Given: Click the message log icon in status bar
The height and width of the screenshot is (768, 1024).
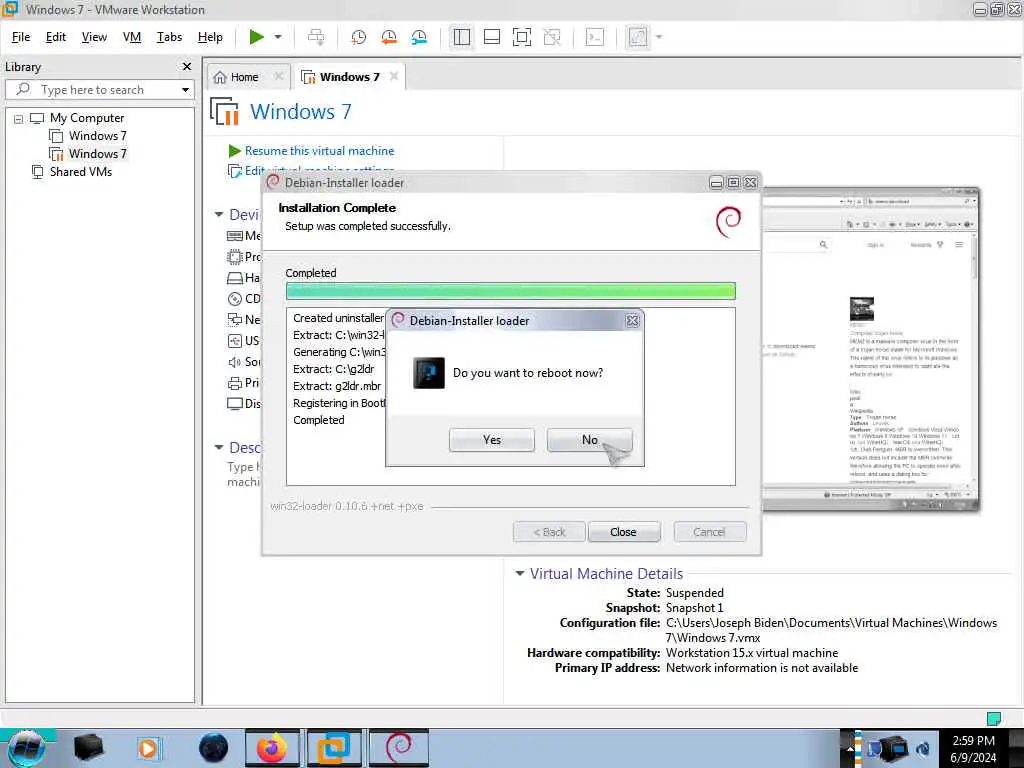Looking at the screenshot, I should 993,718.
